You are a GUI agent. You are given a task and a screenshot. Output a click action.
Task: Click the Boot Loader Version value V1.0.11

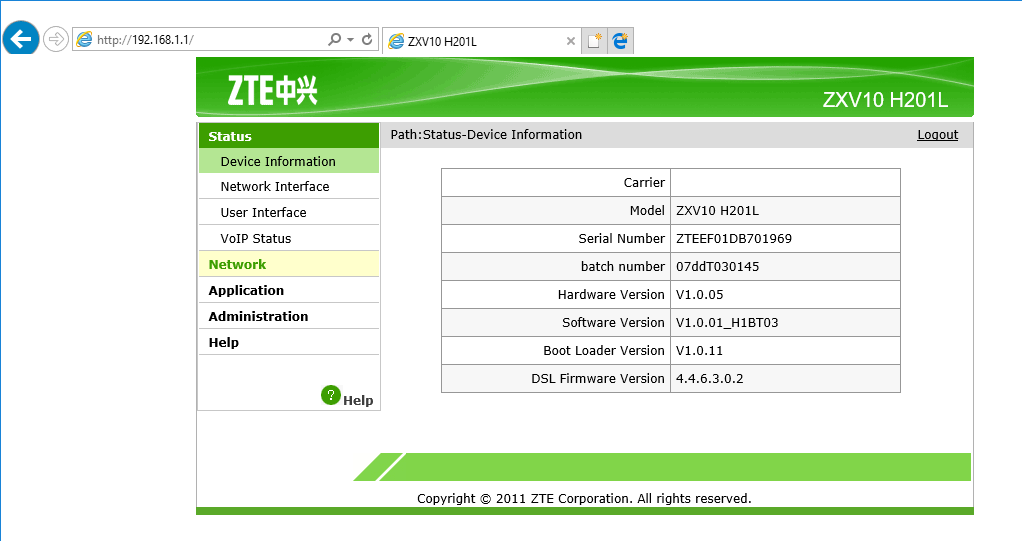699,351
